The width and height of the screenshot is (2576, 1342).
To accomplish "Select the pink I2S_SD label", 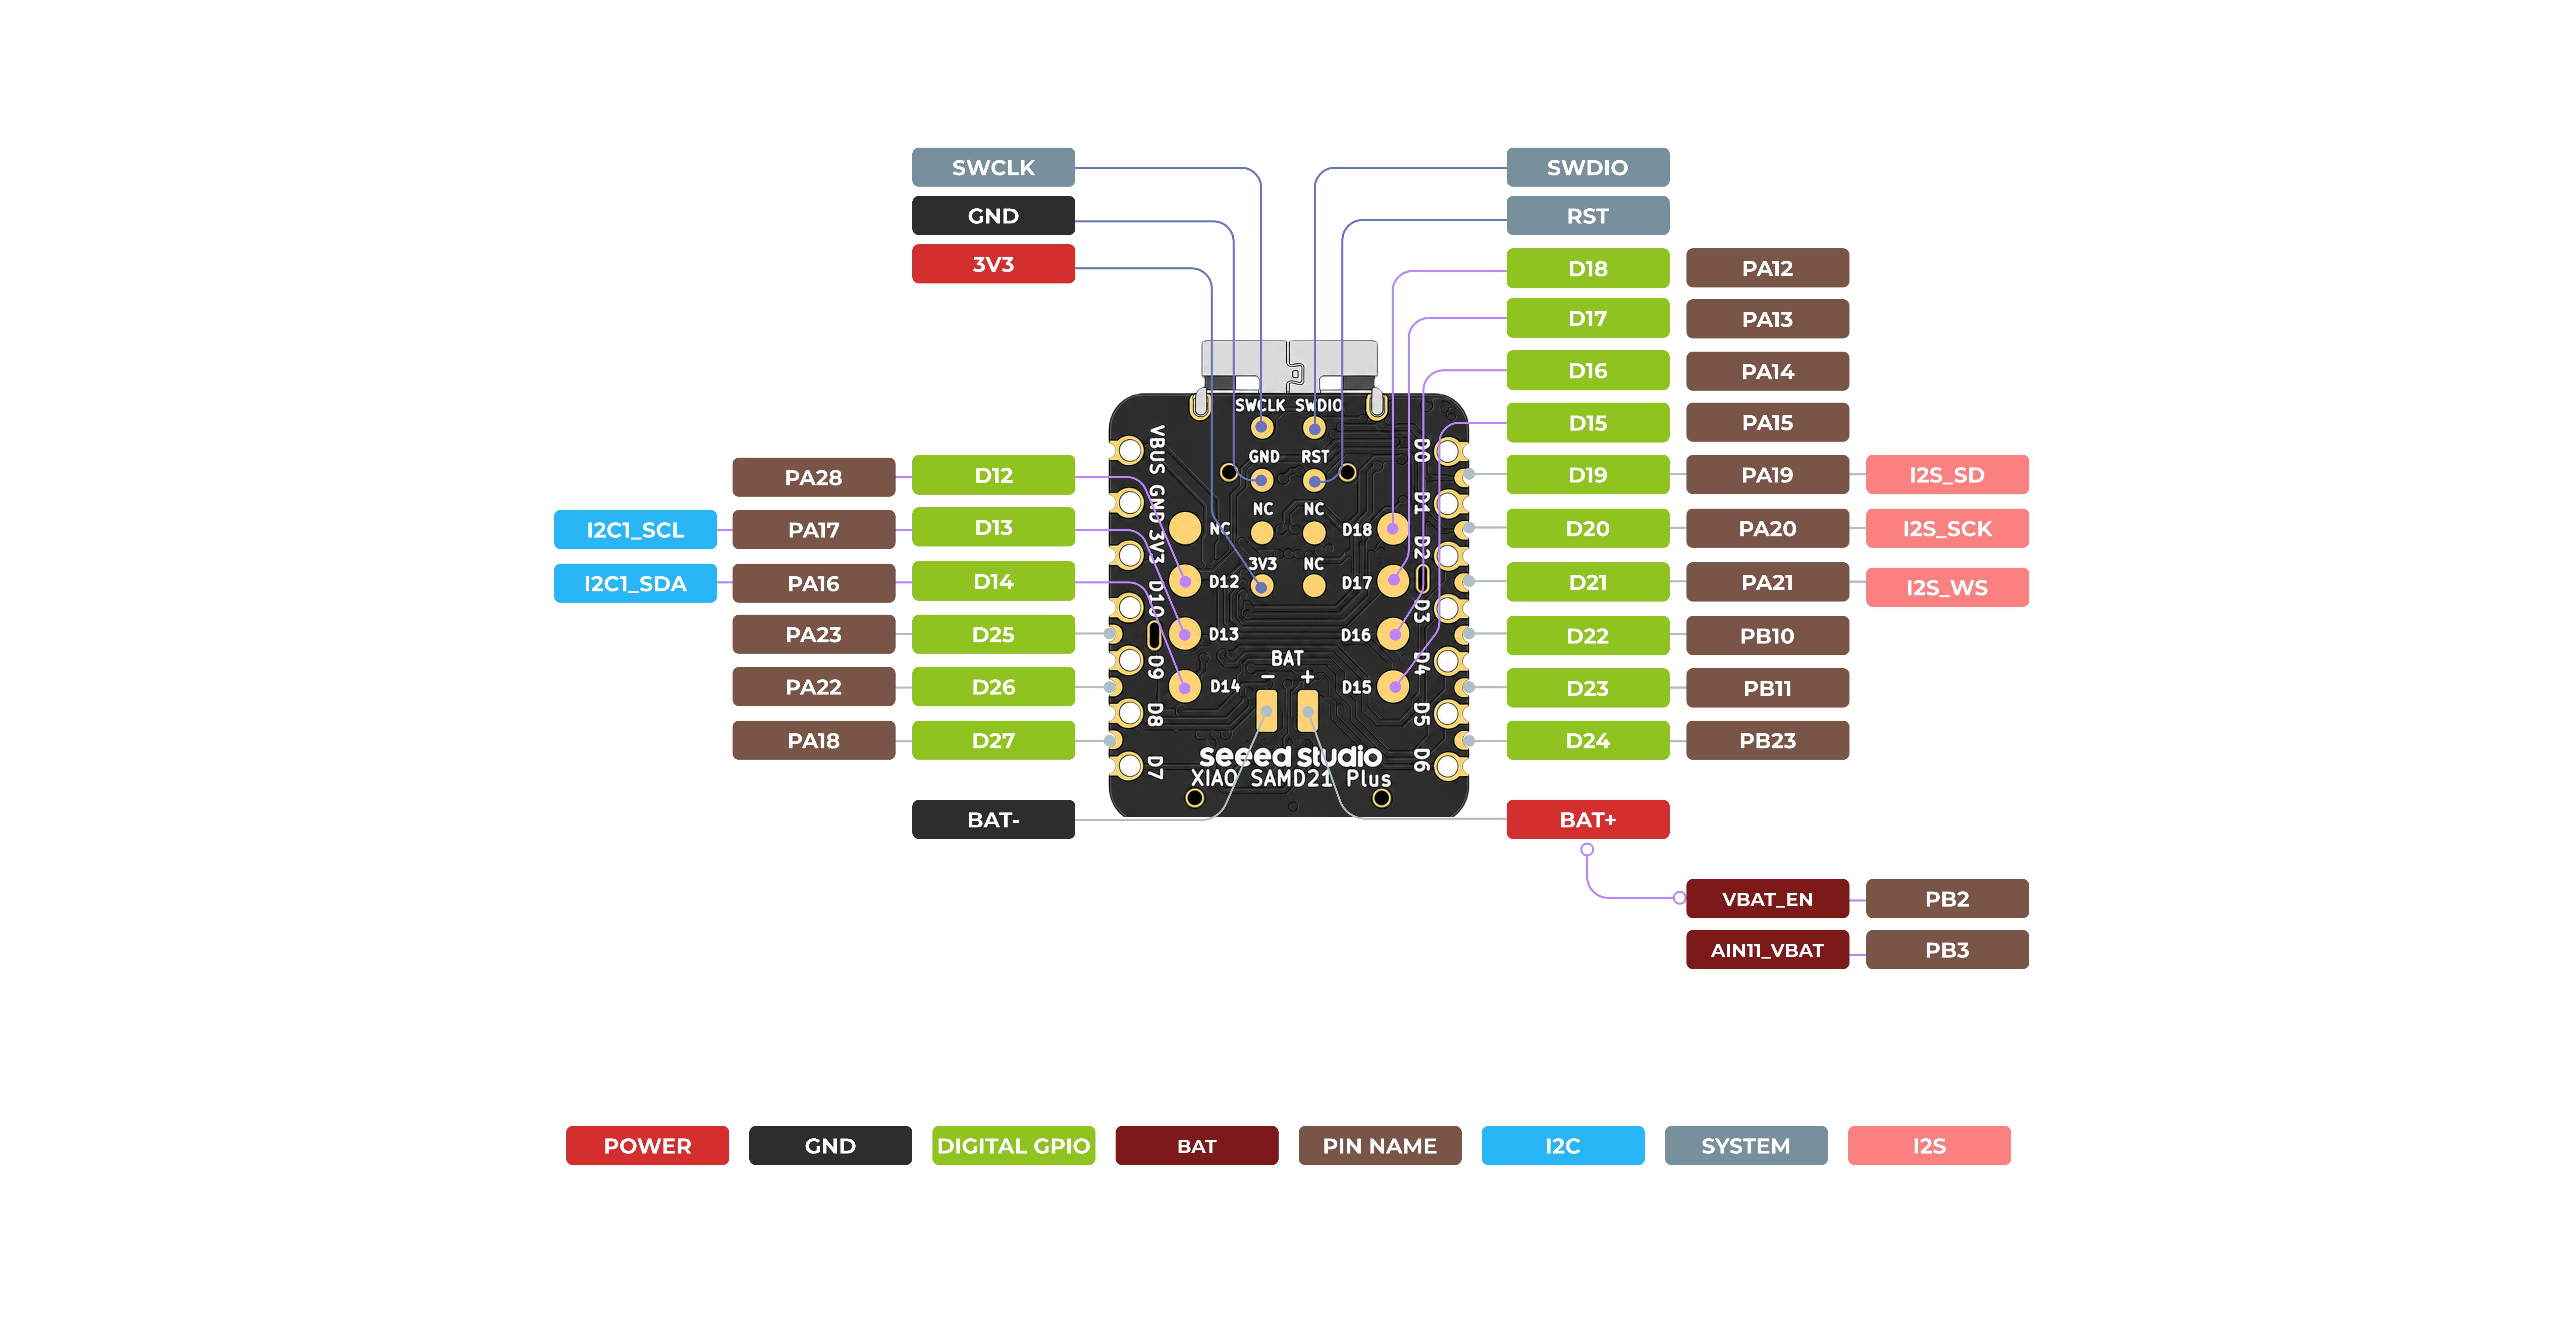I will click(1947, 475).
